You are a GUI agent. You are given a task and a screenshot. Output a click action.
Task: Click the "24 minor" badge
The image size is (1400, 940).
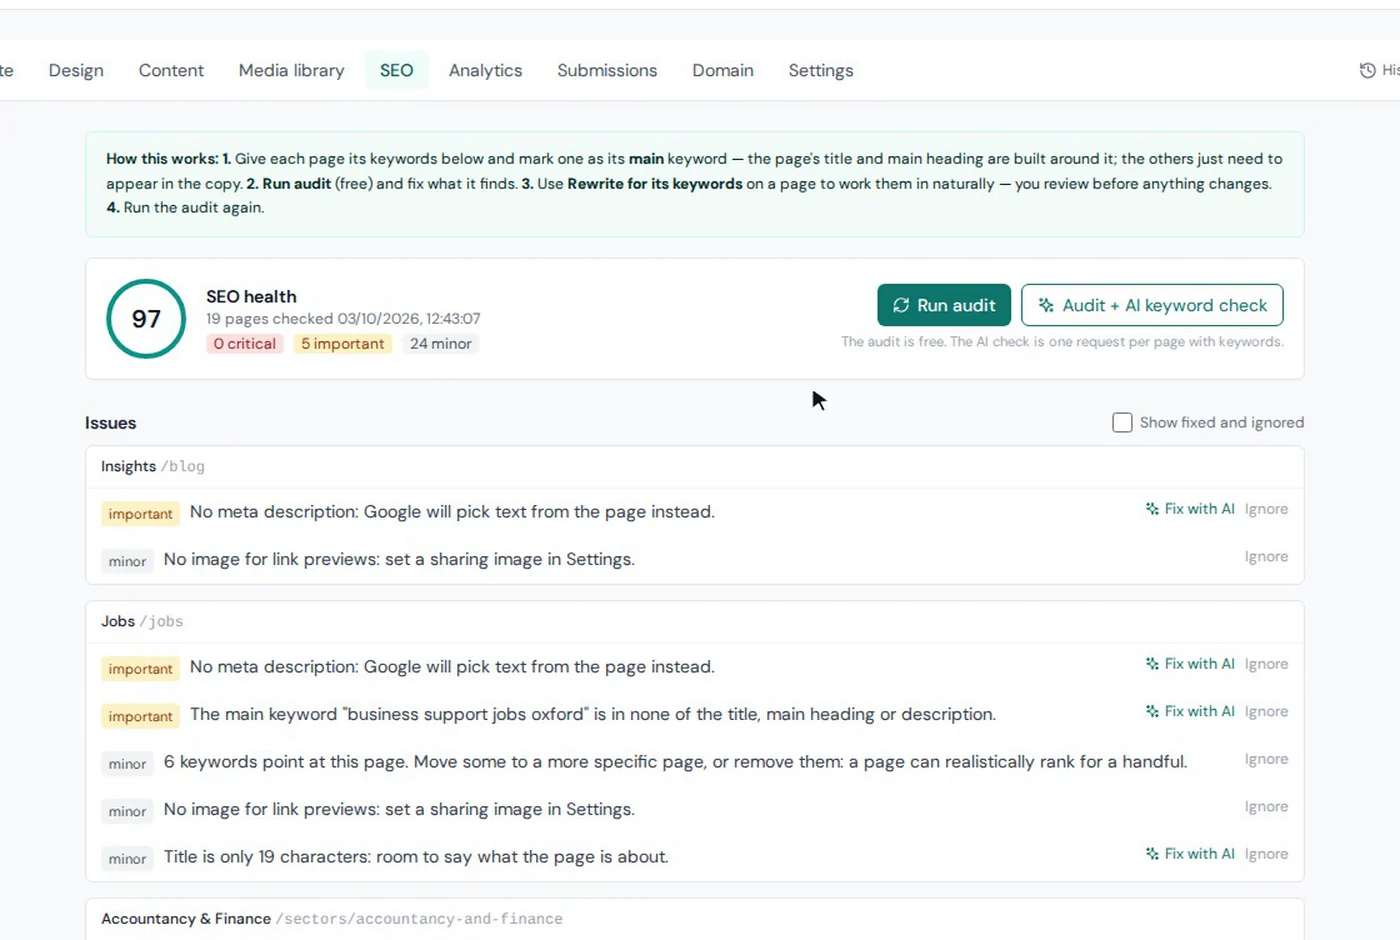440,344
